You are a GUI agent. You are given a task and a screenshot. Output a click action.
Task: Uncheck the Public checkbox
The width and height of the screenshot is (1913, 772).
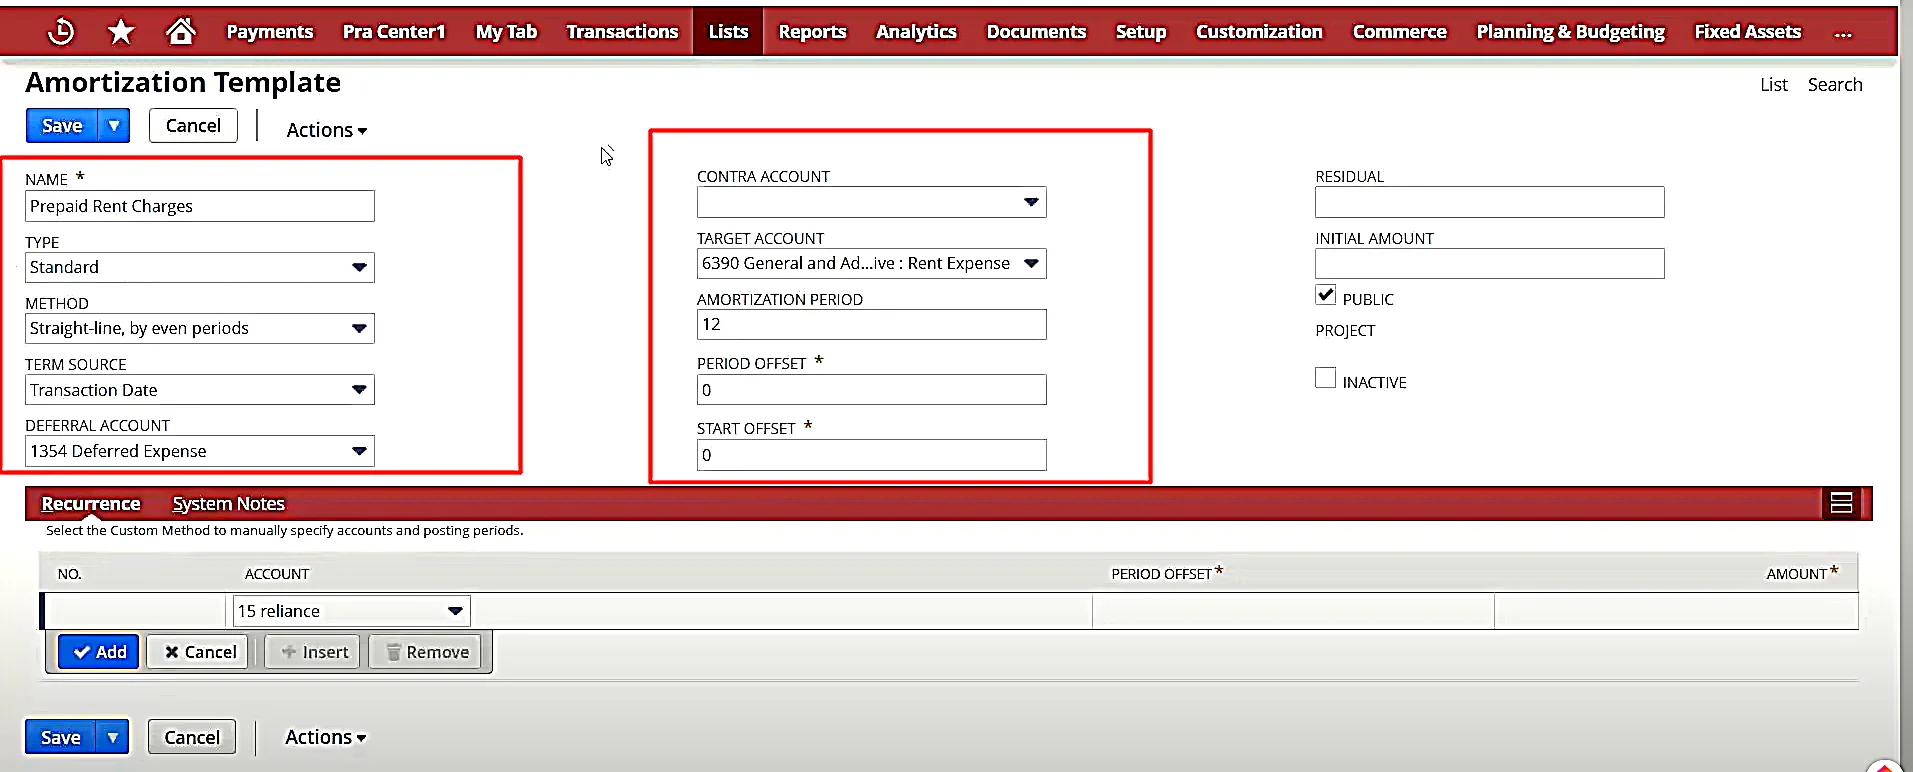pyautogui.click(x=1325, y=295)
